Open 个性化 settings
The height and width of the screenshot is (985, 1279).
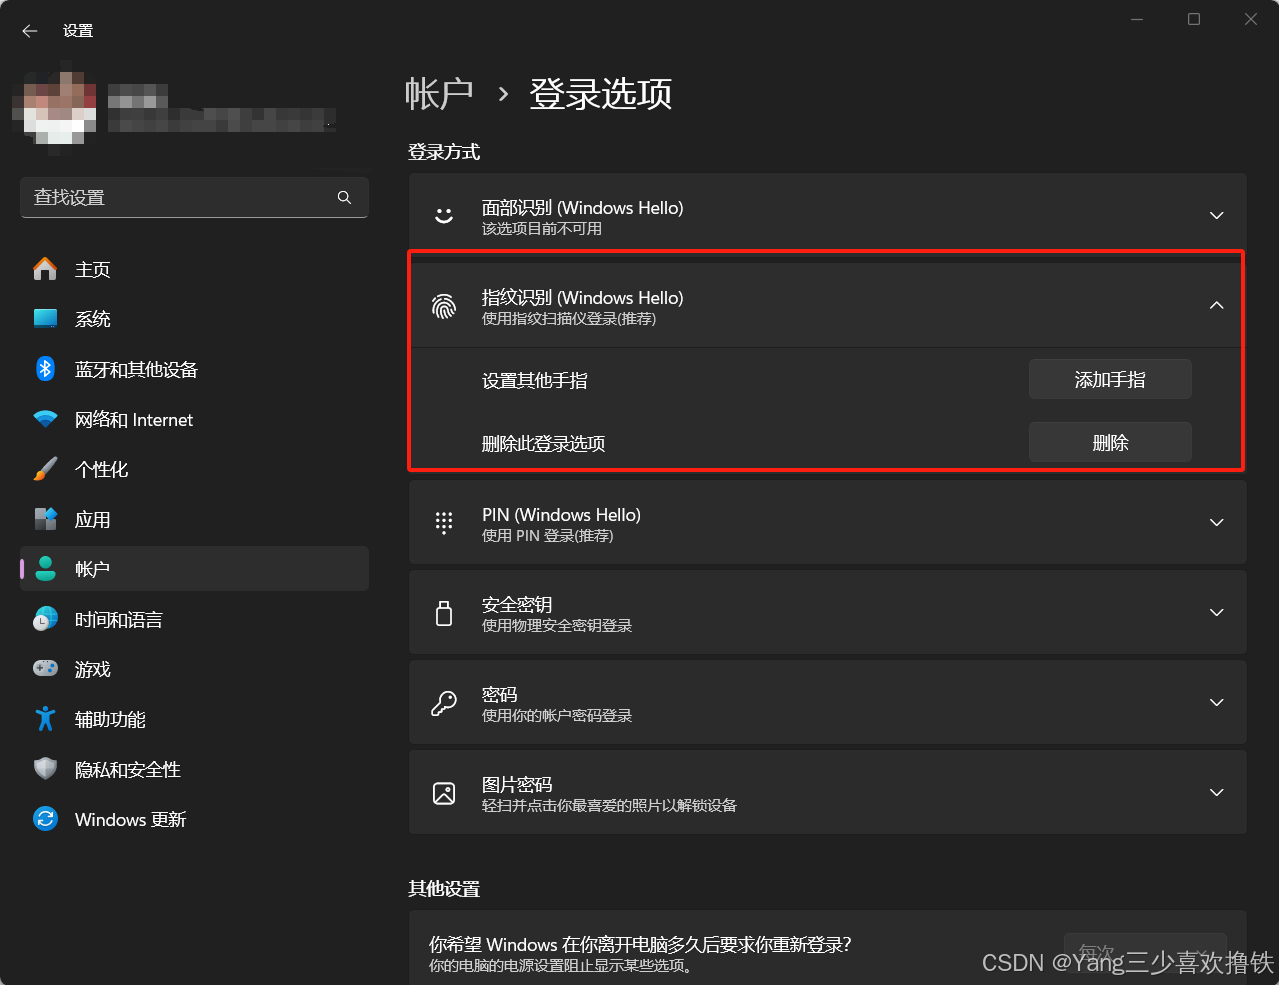tap(194, 469)
